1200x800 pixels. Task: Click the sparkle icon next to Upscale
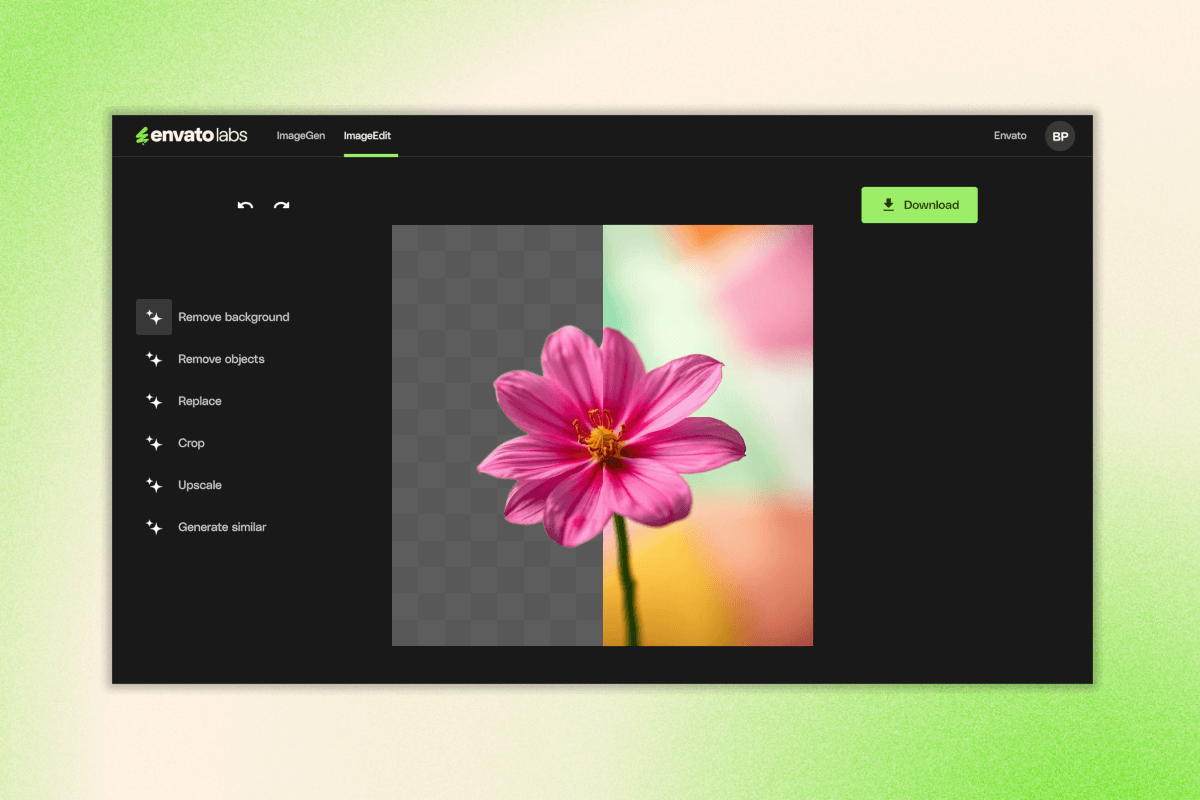tap(154, 485)
